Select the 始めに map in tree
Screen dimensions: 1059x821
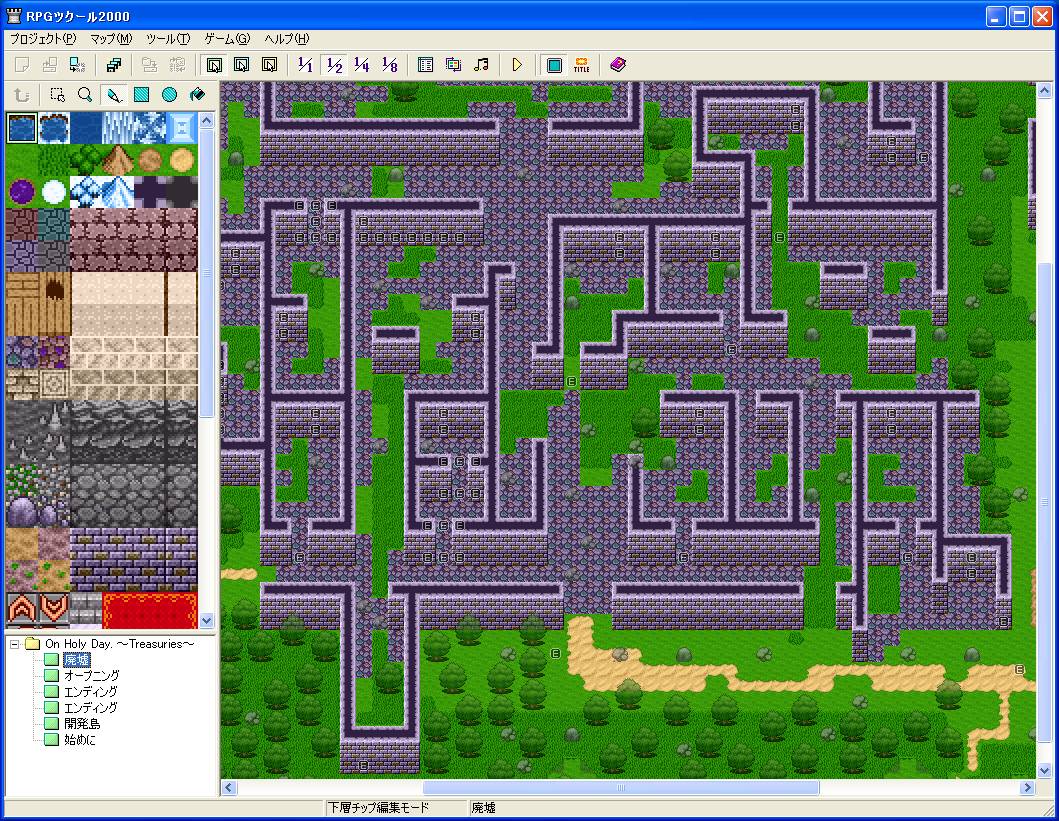coord(80,740)
